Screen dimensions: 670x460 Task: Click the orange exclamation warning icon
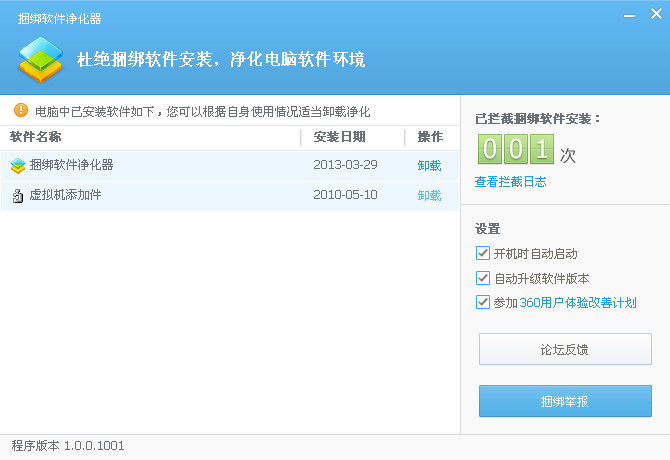click(21, 110)
